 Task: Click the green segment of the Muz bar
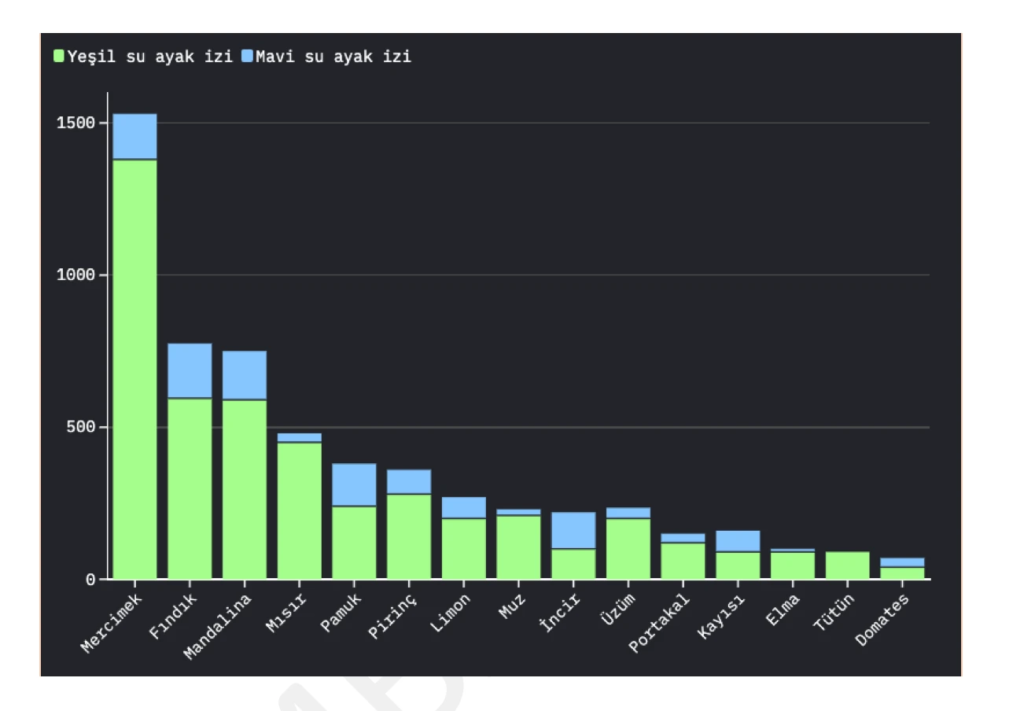[x=518, y=546]
